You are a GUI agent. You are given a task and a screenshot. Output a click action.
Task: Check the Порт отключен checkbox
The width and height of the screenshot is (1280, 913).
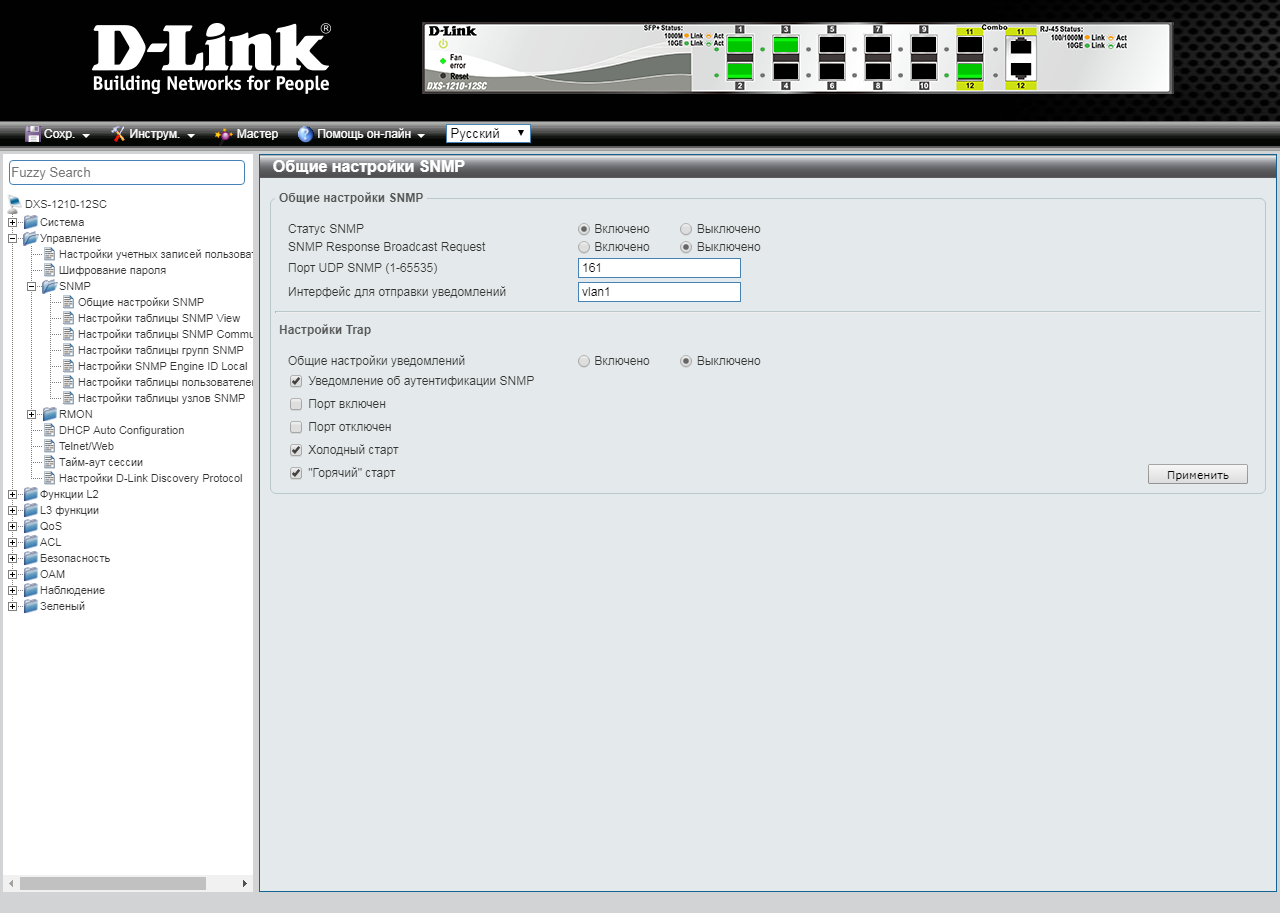pyautogui.click(x=296, y=427)
